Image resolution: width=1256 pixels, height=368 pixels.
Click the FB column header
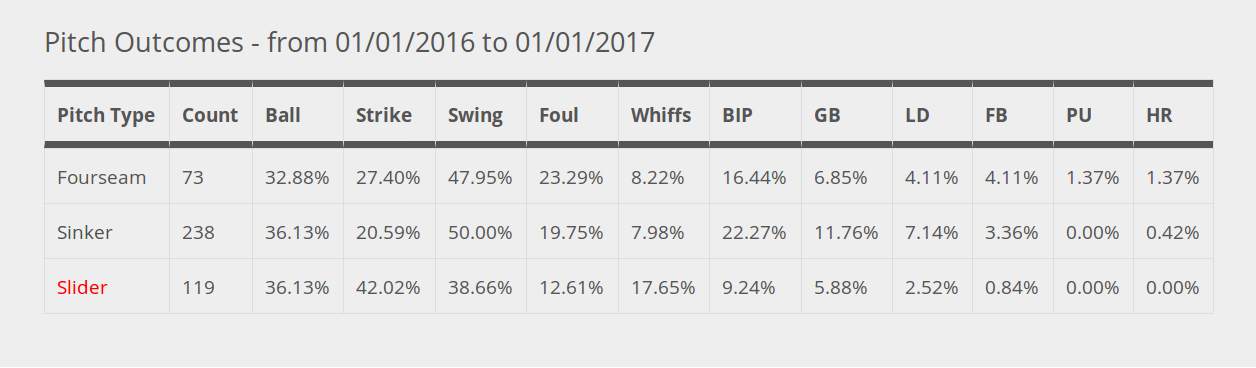tap(996, 115)
